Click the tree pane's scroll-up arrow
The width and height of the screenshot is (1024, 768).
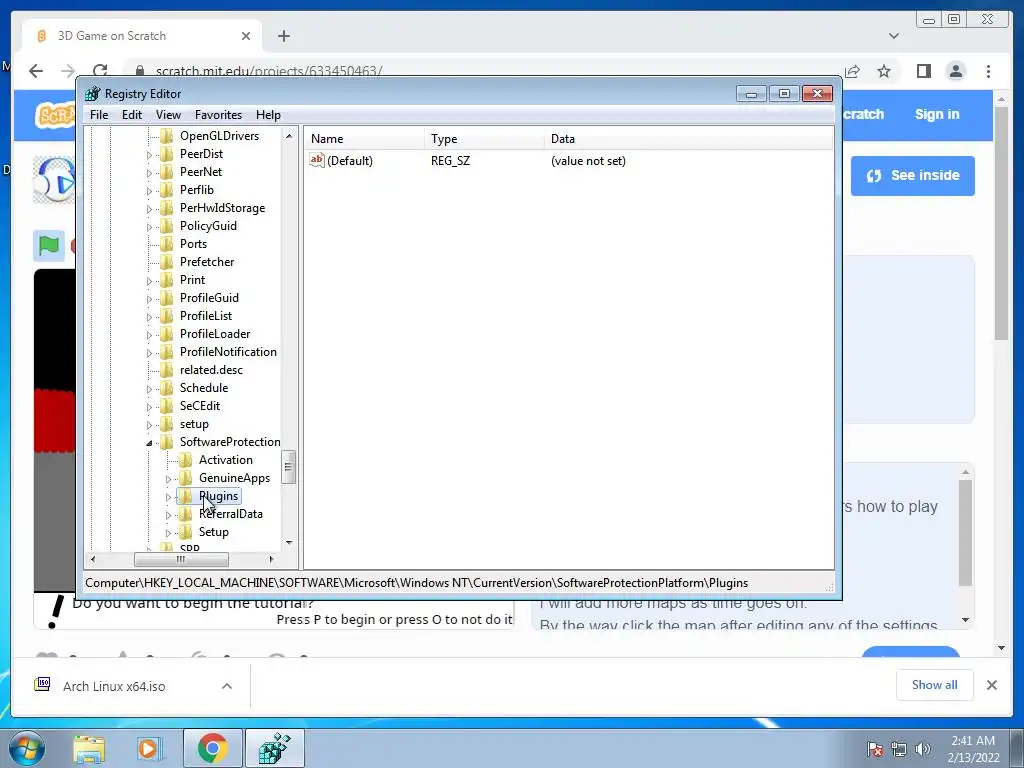coord(289,136)
